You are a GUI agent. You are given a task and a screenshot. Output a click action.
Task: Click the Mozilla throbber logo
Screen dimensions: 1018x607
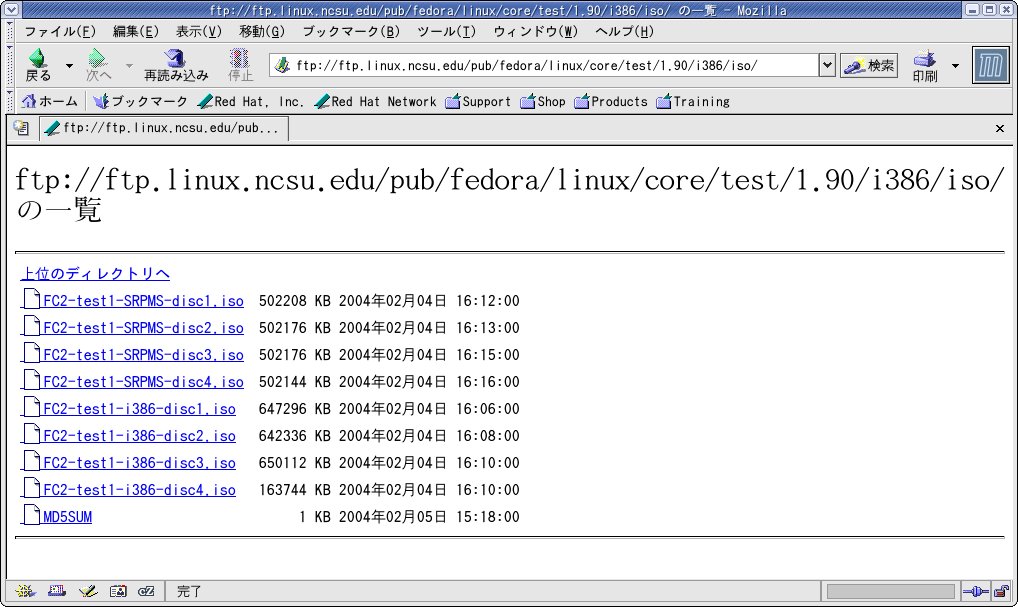[990, 66]
